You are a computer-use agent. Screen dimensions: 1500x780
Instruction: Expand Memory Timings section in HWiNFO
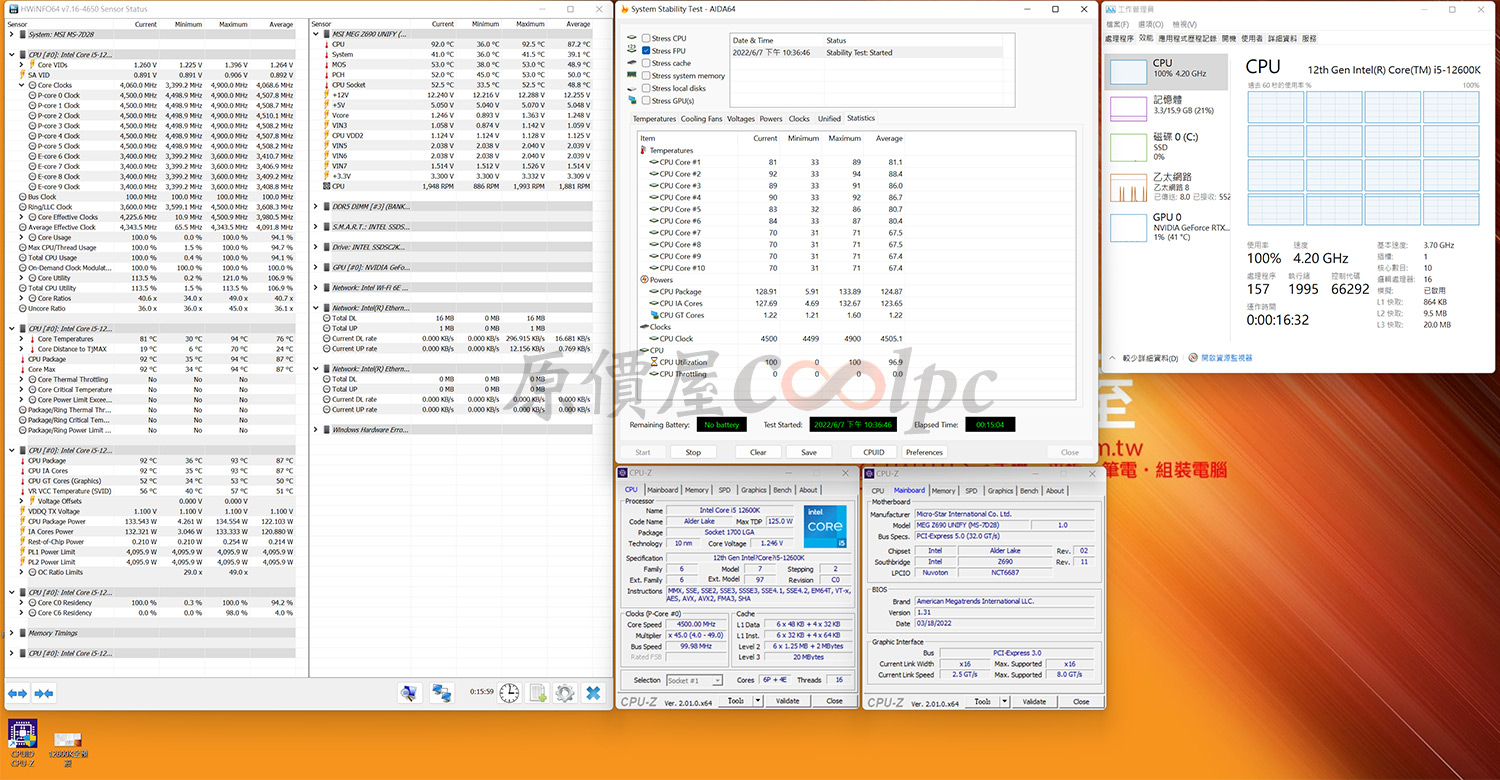click(11, 633)
